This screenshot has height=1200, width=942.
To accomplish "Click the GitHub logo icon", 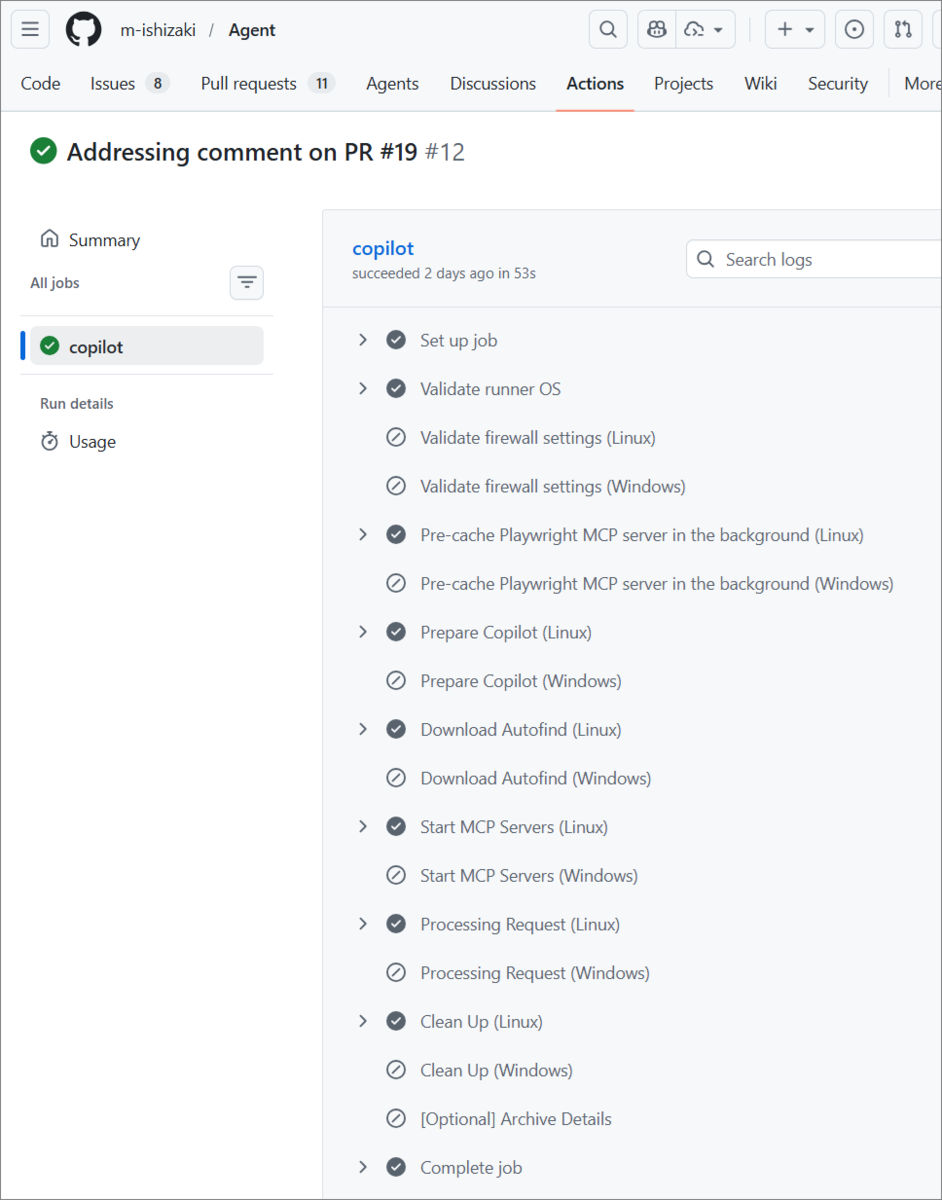I will point(84,30).
